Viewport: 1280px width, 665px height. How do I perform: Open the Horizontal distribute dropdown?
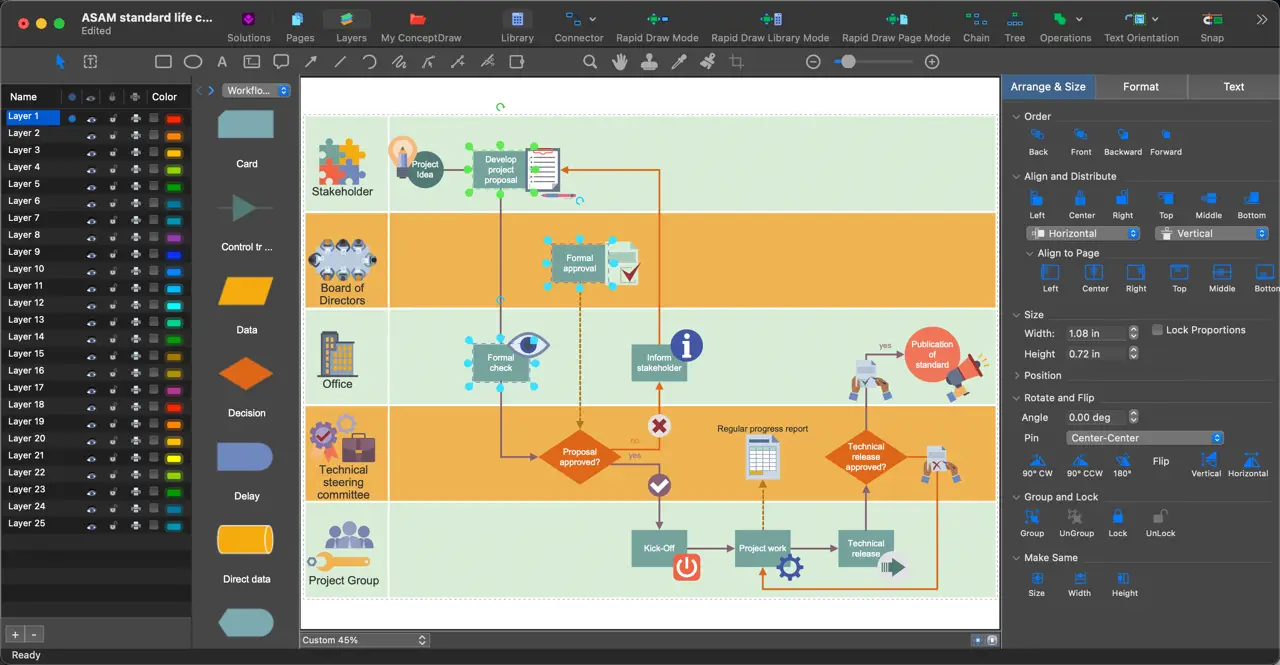1084,233
